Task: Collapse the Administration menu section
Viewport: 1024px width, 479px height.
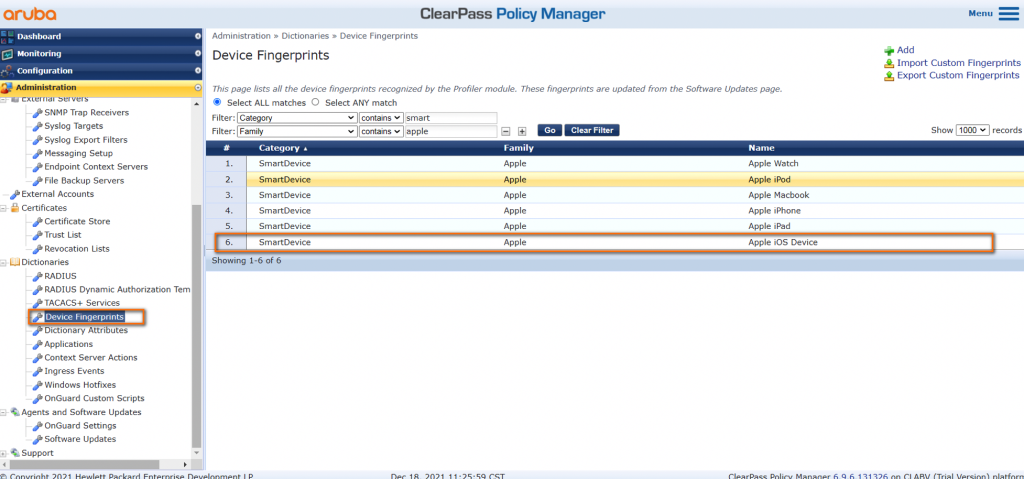Action: click(198, 88)
